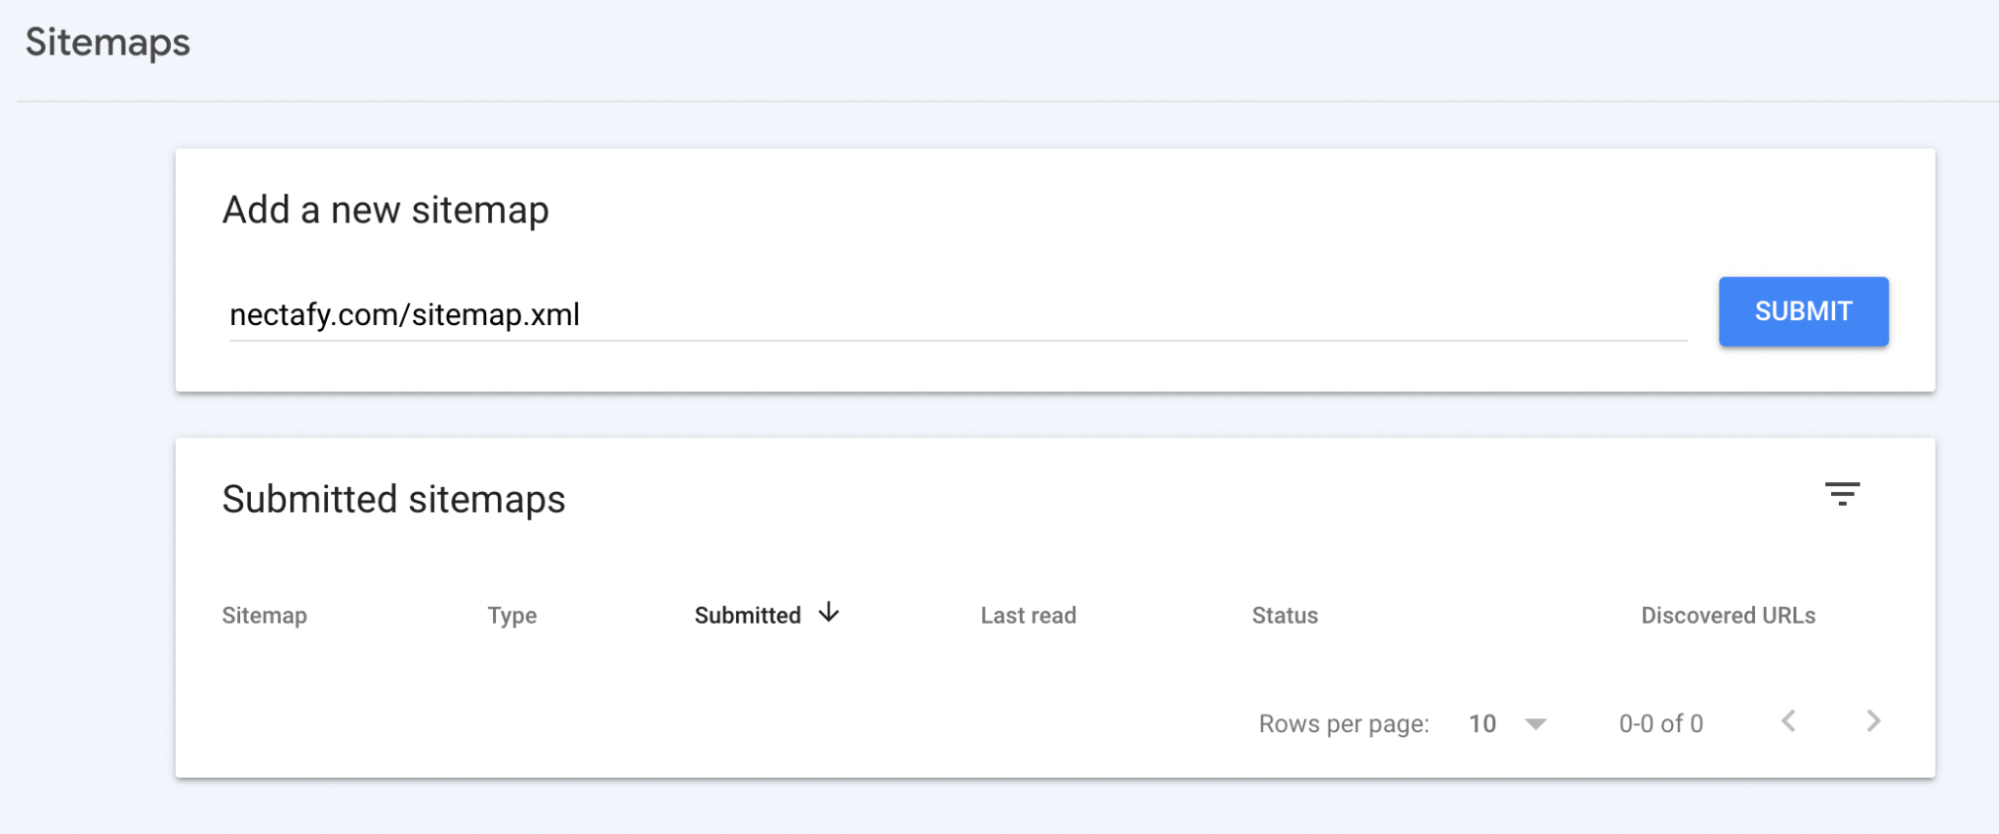Click the Rows per page label
The width and height of the screenshot is (1999, 834).
pyautogui.click(x=1343, y=723)
